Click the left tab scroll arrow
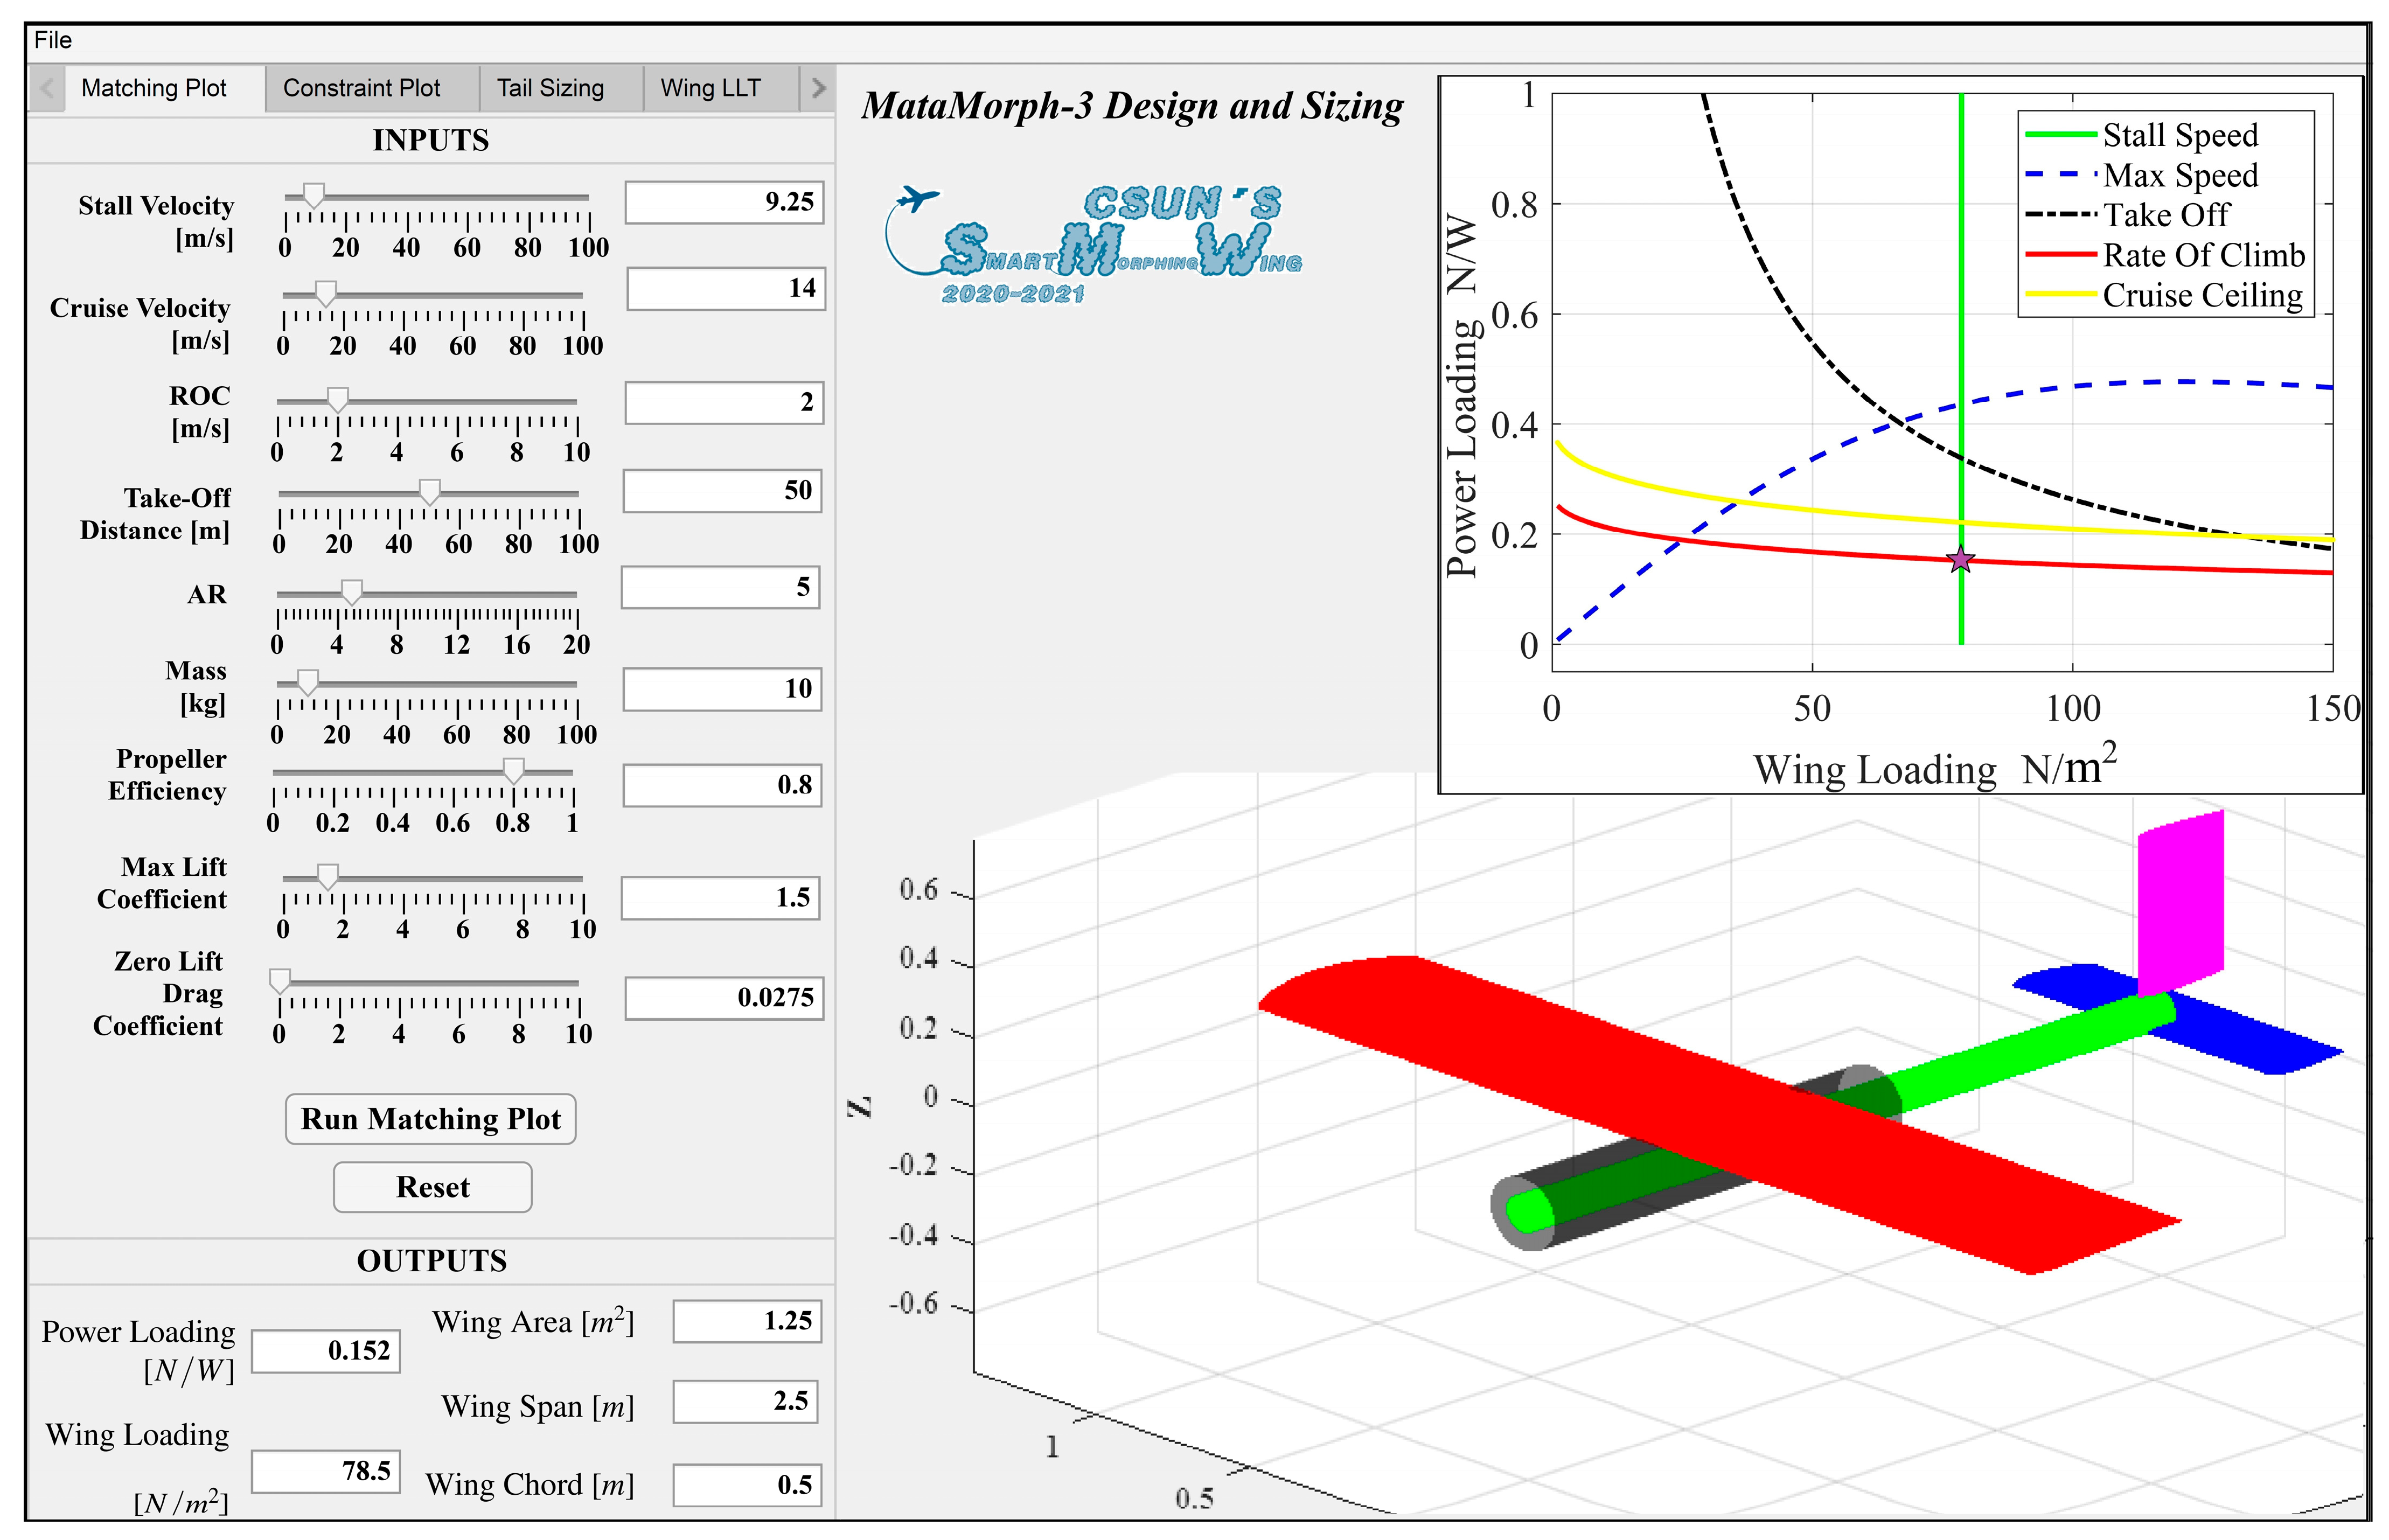This screenshot has width=2389, height=1540. click(46, 88)
